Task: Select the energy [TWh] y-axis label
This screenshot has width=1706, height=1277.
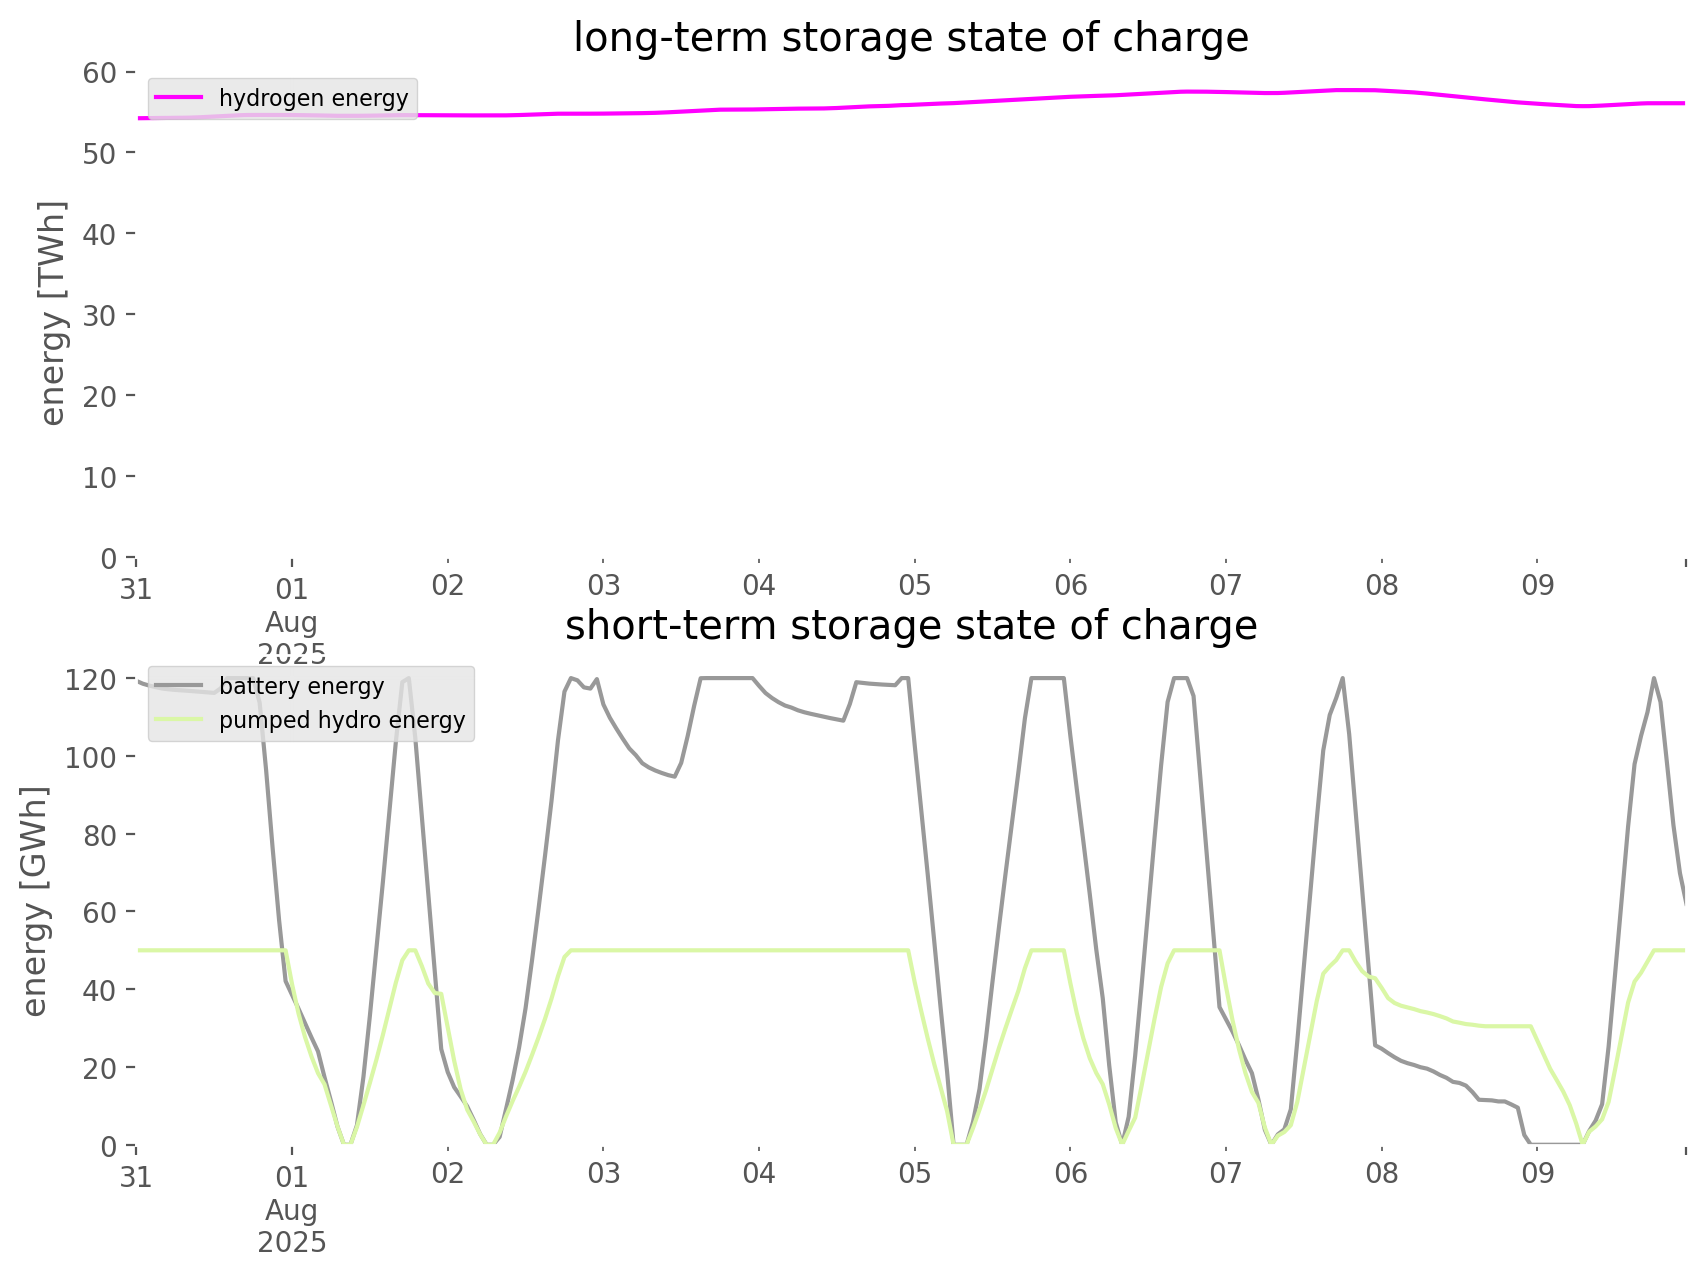Action: [x=53, y=314]
